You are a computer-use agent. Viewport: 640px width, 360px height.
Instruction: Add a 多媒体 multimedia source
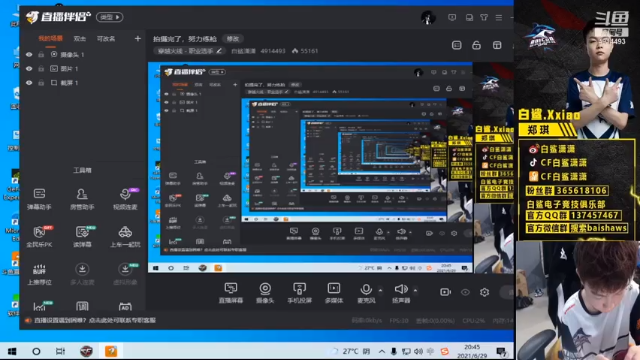pos(334,293)
